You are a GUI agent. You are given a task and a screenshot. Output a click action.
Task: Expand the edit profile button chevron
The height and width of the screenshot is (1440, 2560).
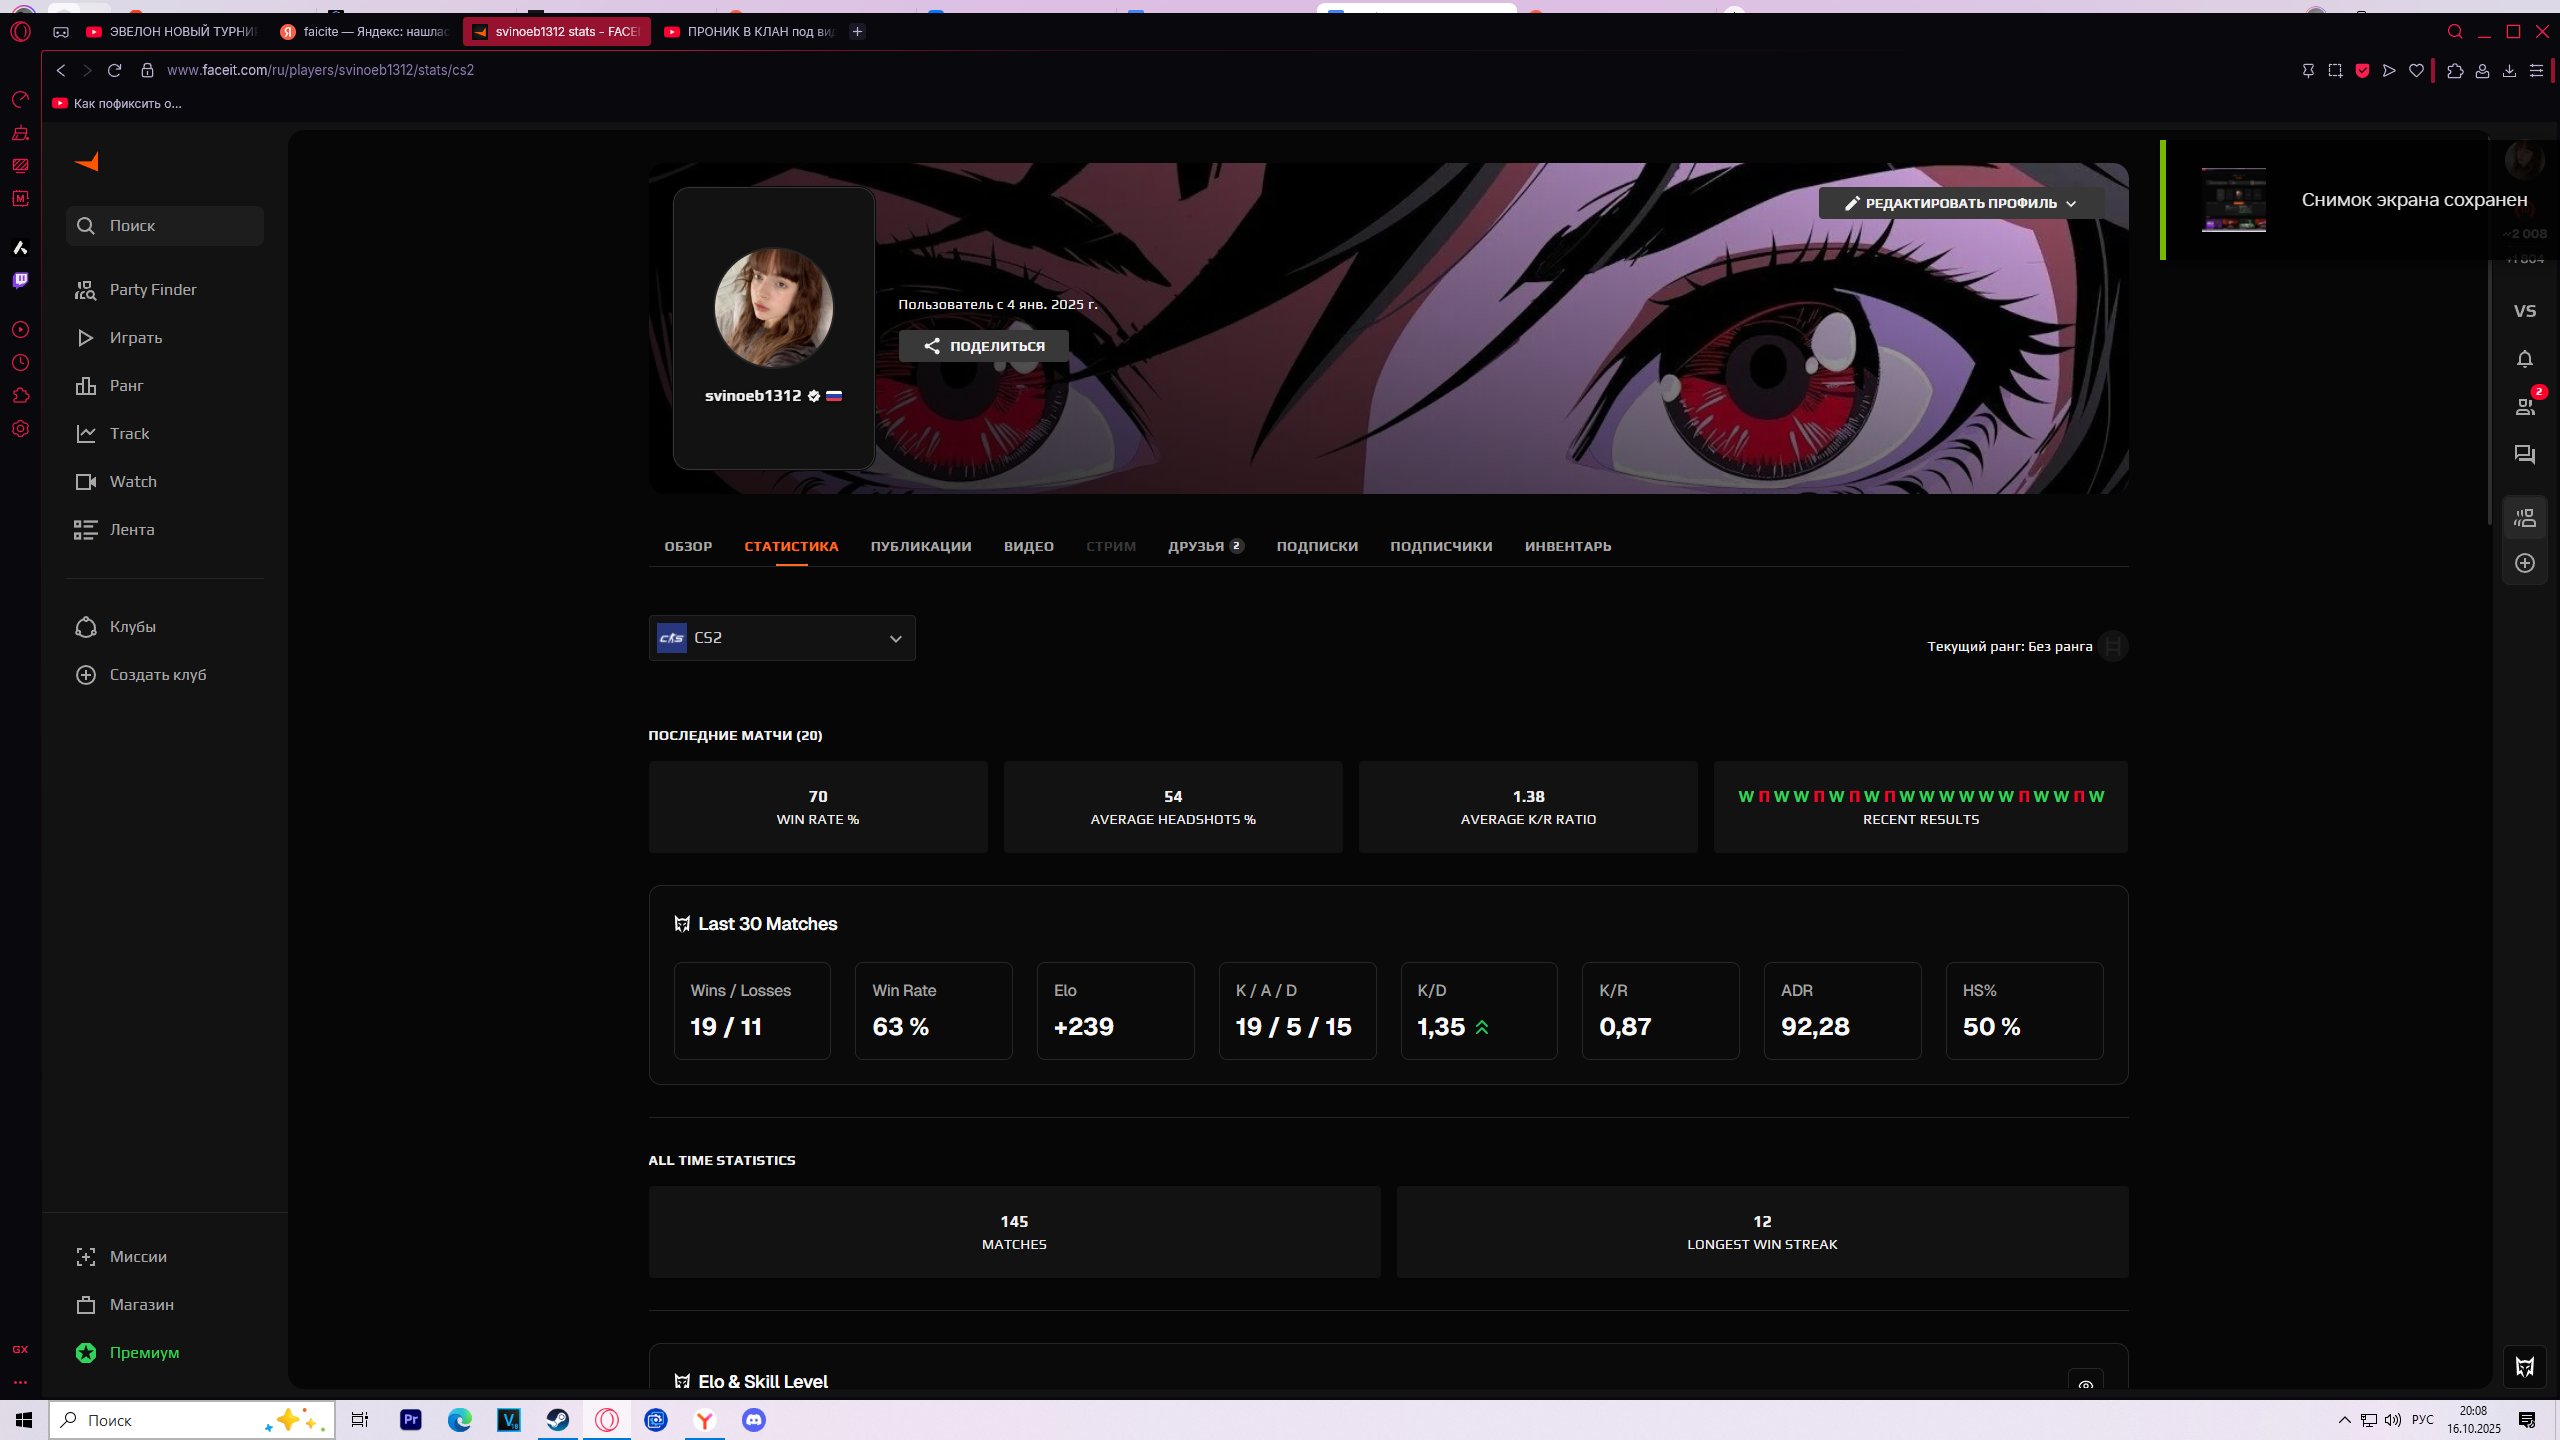click(x=2071, y=204)
